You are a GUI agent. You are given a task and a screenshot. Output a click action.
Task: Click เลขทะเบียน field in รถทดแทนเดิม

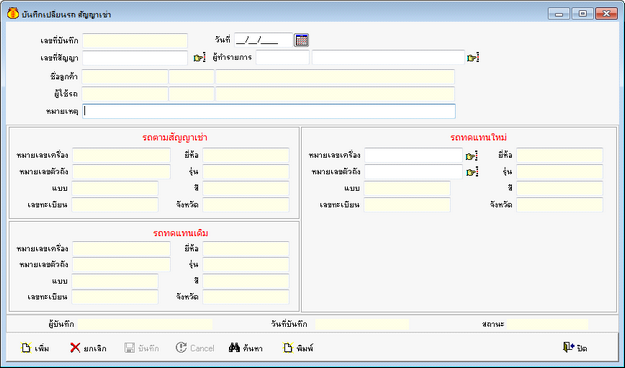[x=115, y=297]
